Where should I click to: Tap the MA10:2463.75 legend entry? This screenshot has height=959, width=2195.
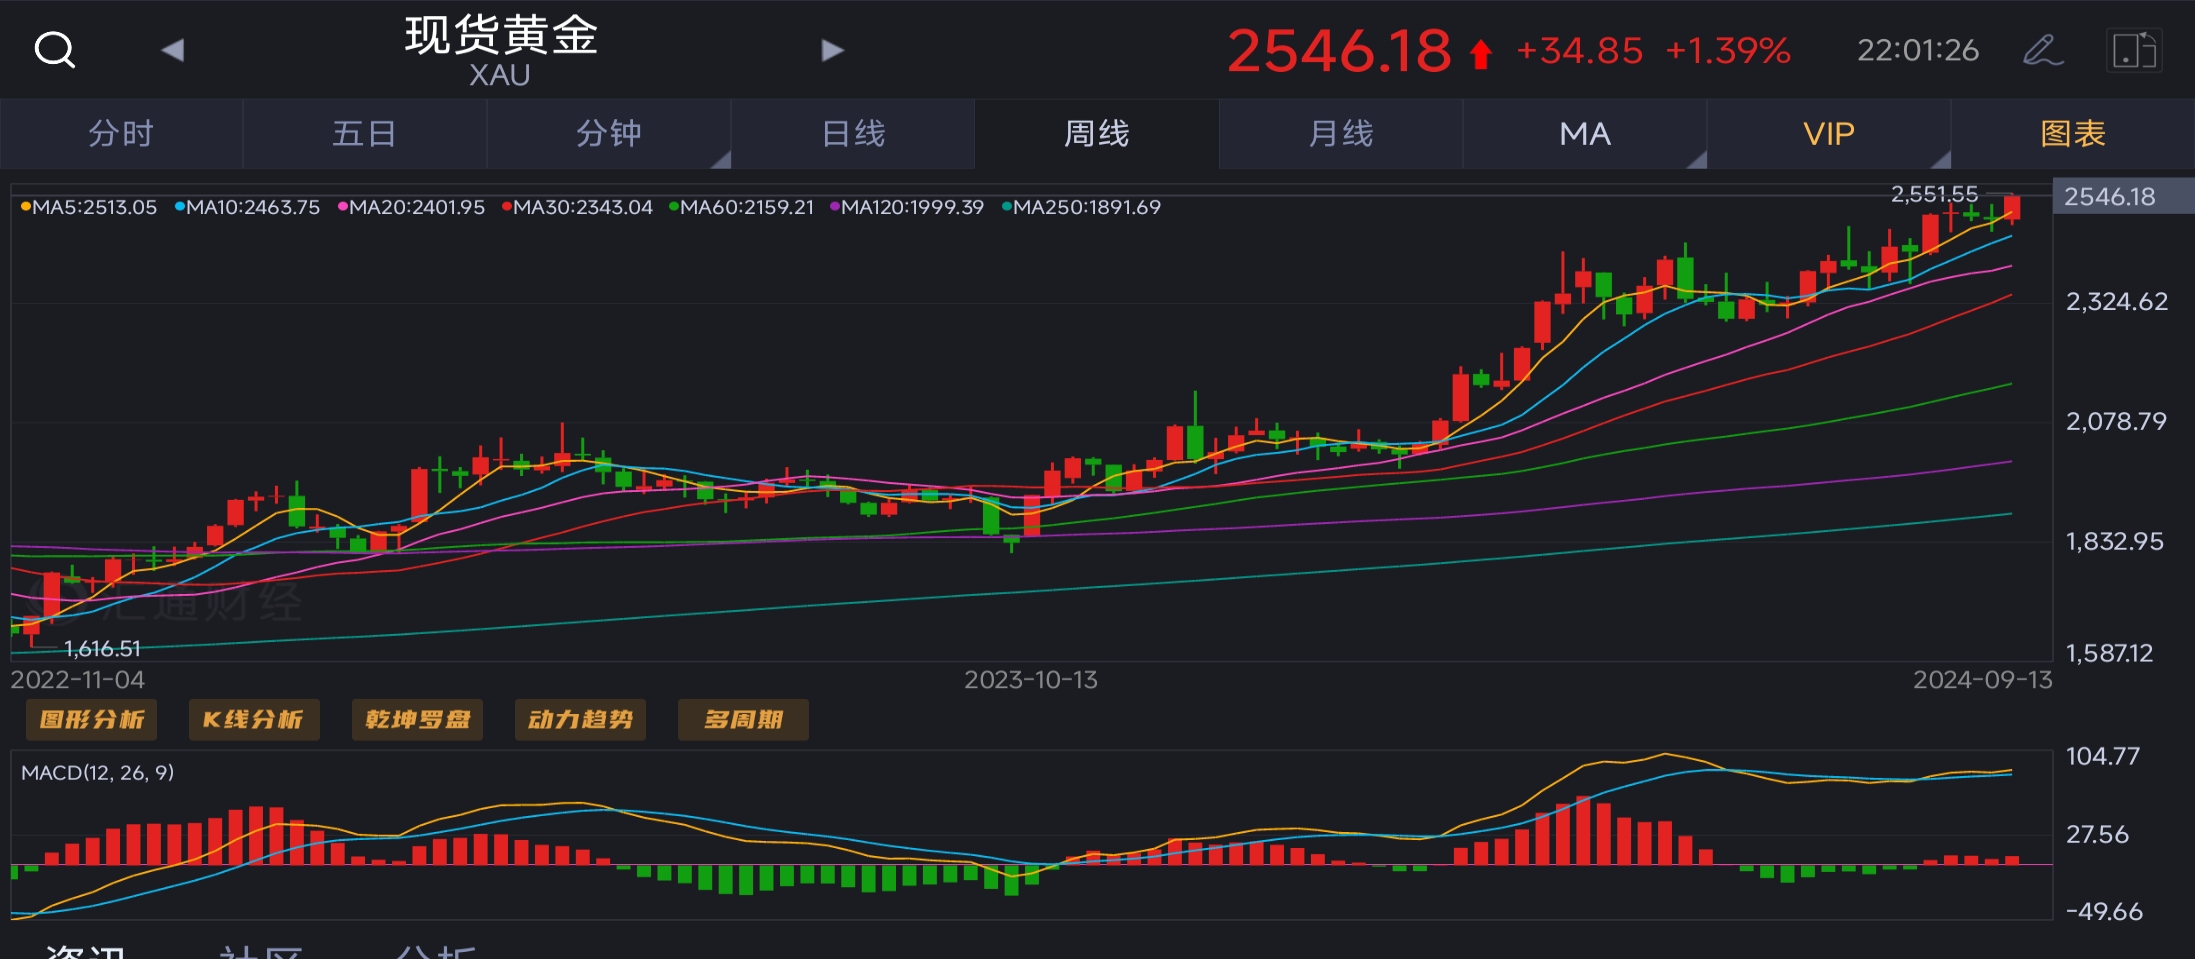[247, 207]
